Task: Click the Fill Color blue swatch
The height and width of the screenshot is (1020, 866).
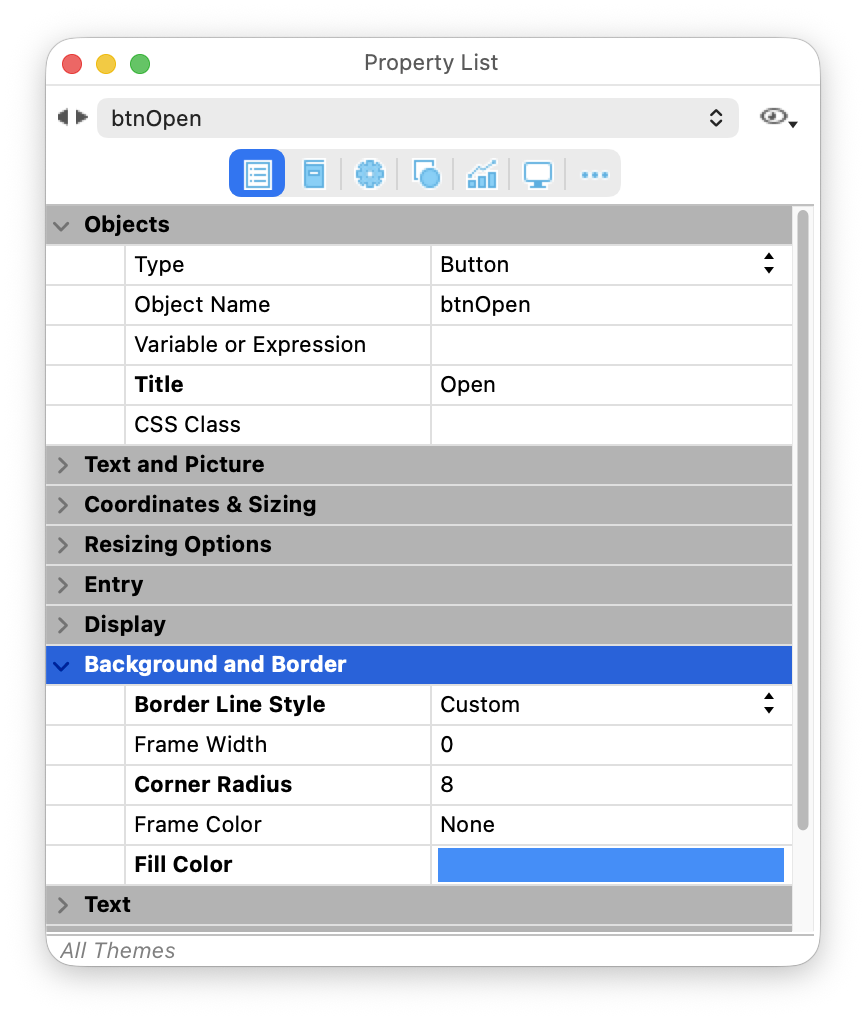Action: click(x=610, y=865)
